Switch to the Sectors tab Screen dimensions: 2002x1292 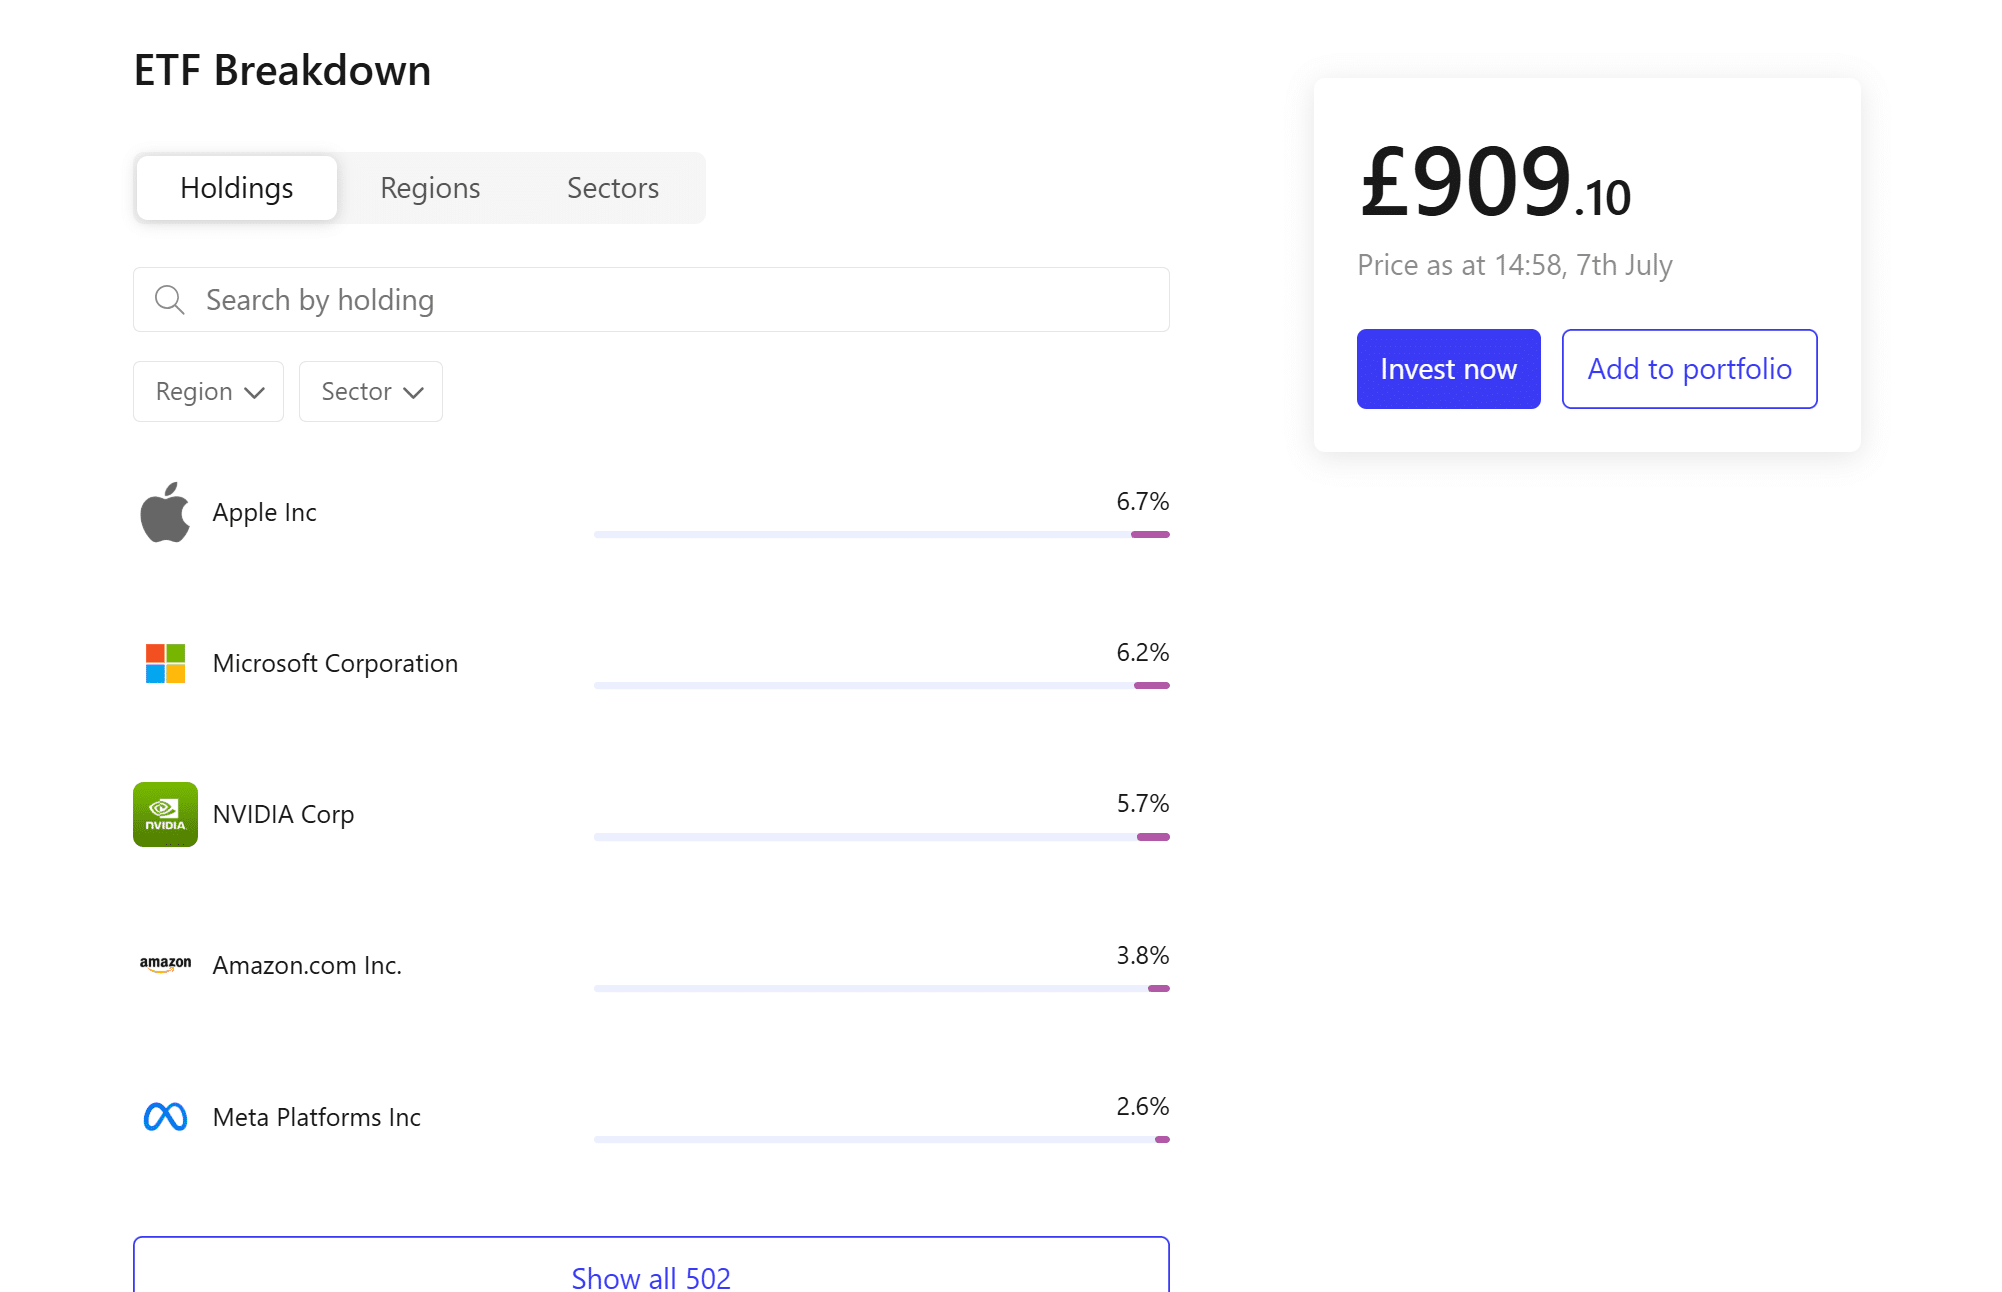coord(613,188)
